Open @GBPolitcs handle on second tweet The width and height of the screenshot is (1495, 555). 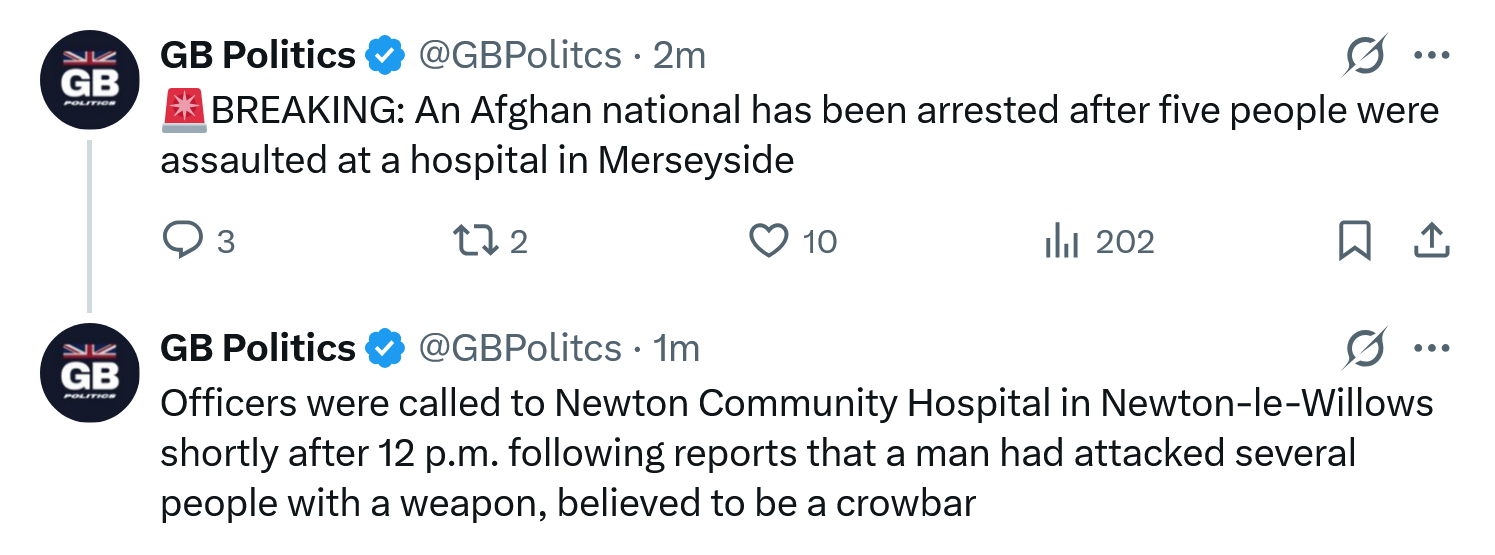pos(518,348)
